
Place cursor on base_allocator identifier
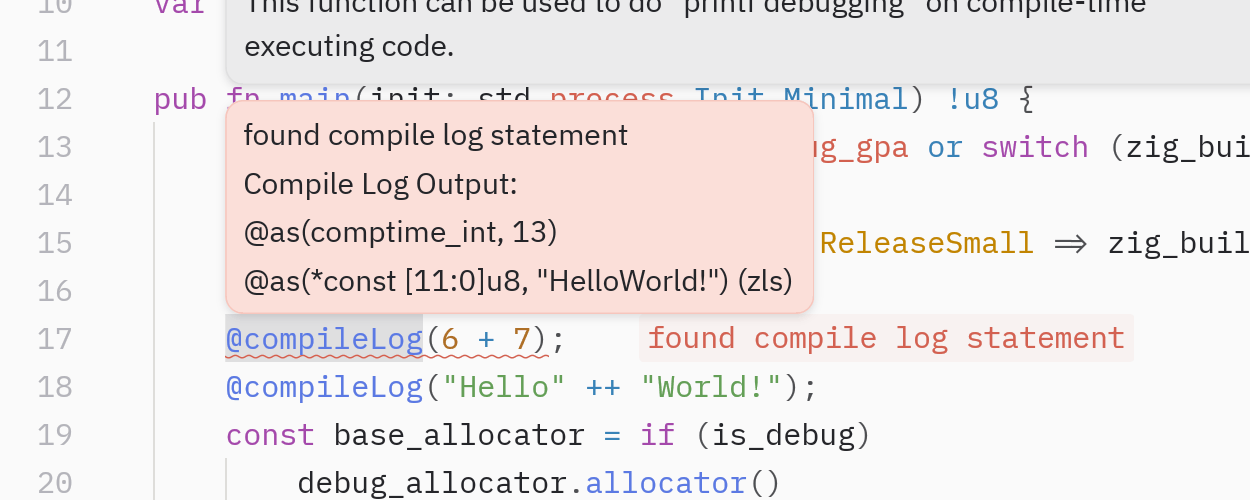(x=458, y=435)
